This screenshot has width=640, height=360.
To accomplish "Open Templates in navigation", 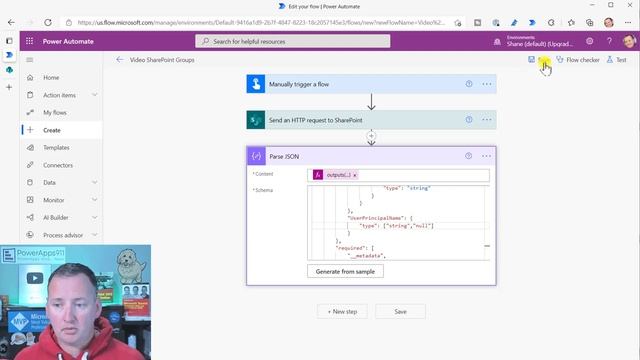I will [56, 147].
